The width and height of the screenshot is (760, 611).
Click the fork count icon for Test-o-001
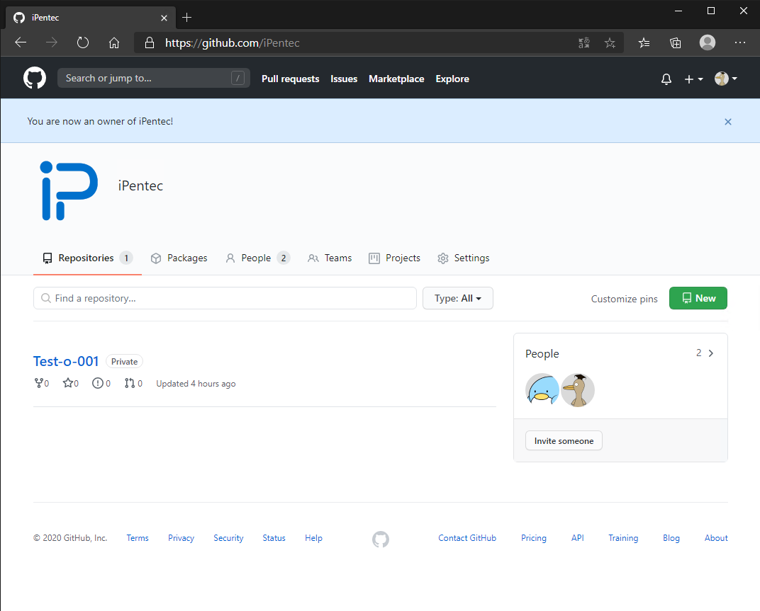(x=39, y=383)
